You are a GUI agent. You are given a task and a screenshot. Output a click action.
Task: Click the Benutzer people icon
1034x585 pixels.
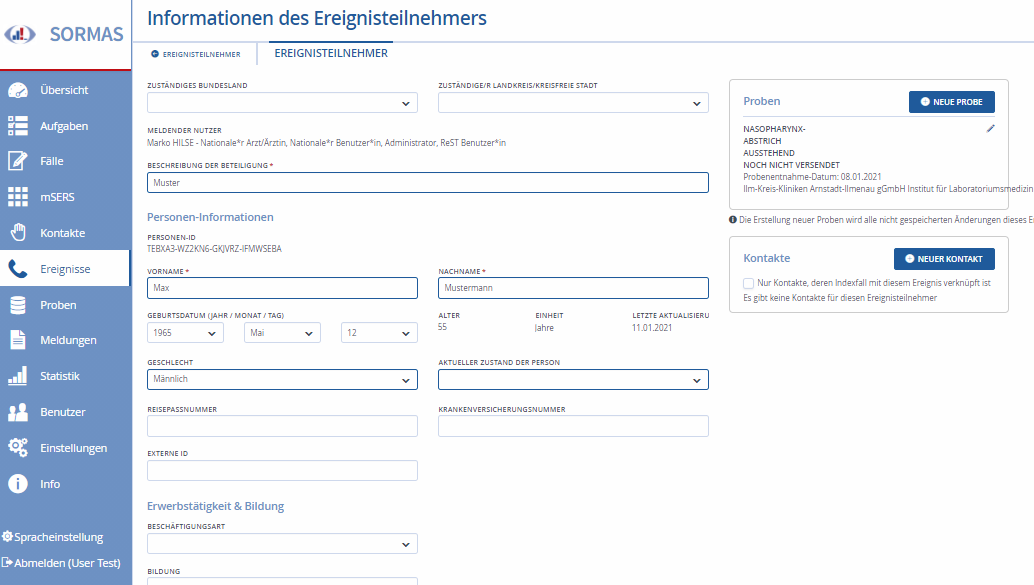[x=18, y=412]
